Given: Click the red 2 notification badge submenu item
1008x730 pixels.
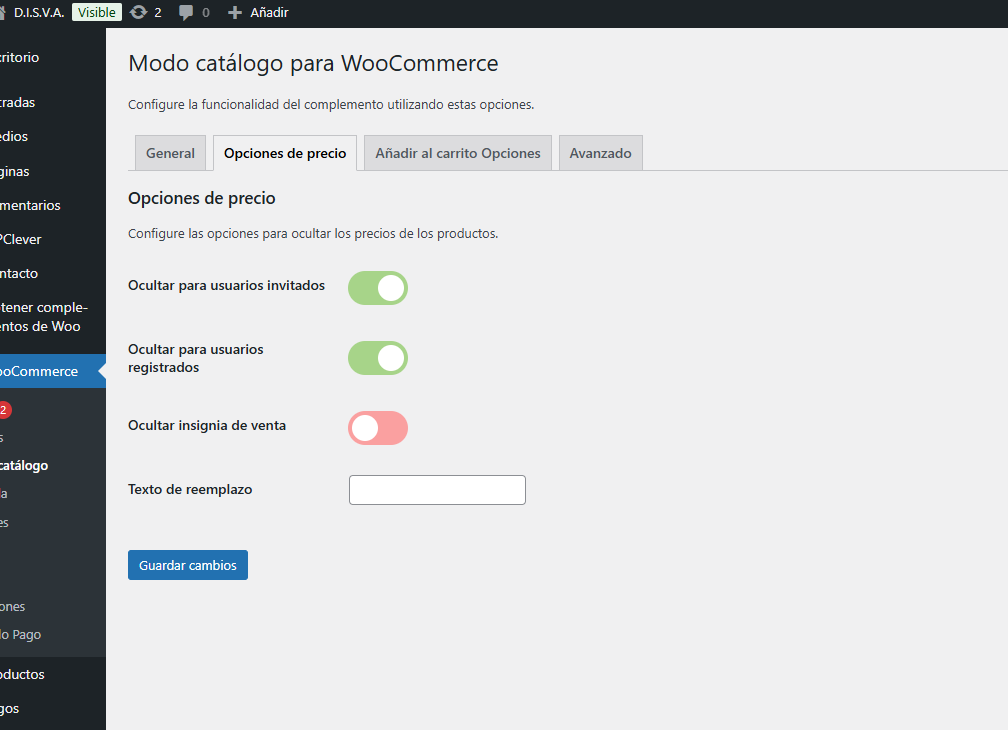Looking at the screenshot, I should (4, 409).
